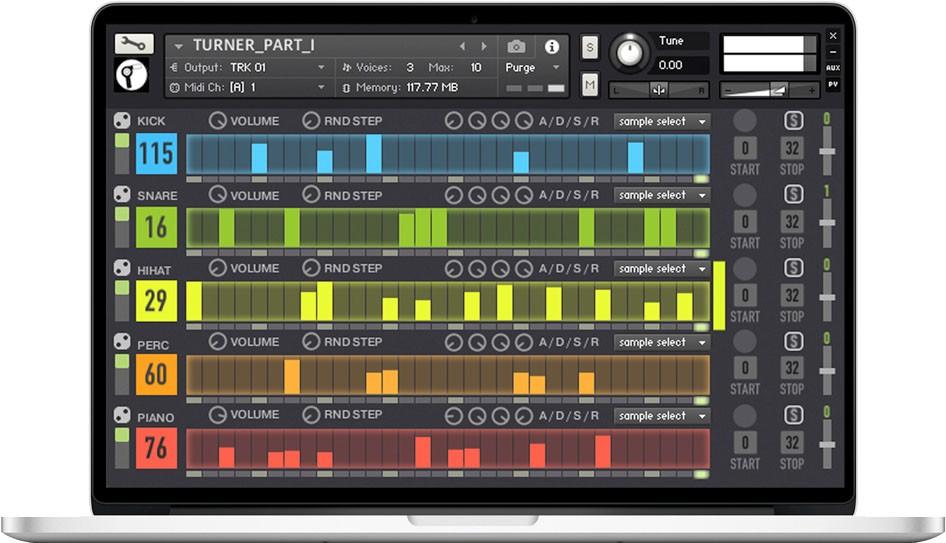The height and width of the screenshot is (543, 946).
Task: Randomize the HIHAT row using dice
Action: [x=122, y=268]
